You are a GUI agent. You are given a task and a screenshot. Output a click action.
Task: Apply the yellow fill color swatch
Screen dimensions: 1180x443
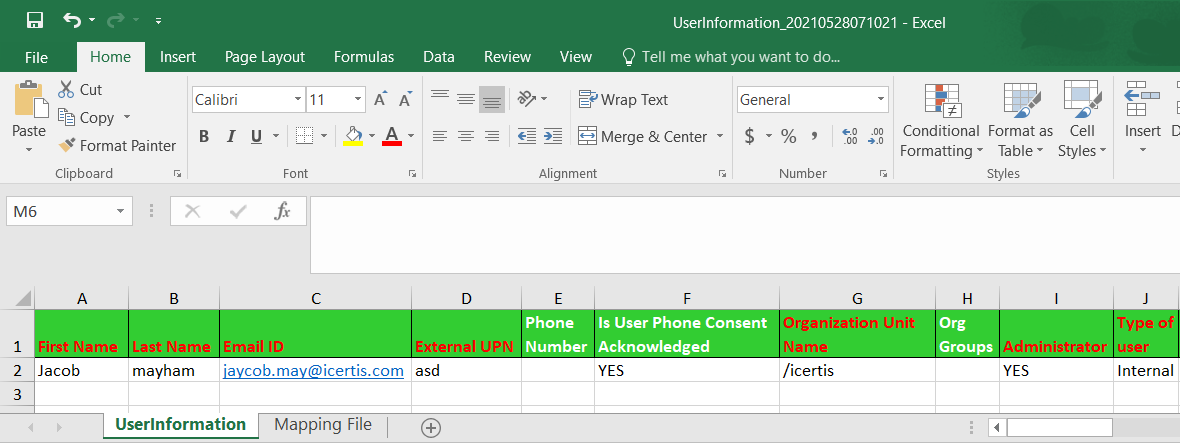pyautogui.click(x=352, y=136)
